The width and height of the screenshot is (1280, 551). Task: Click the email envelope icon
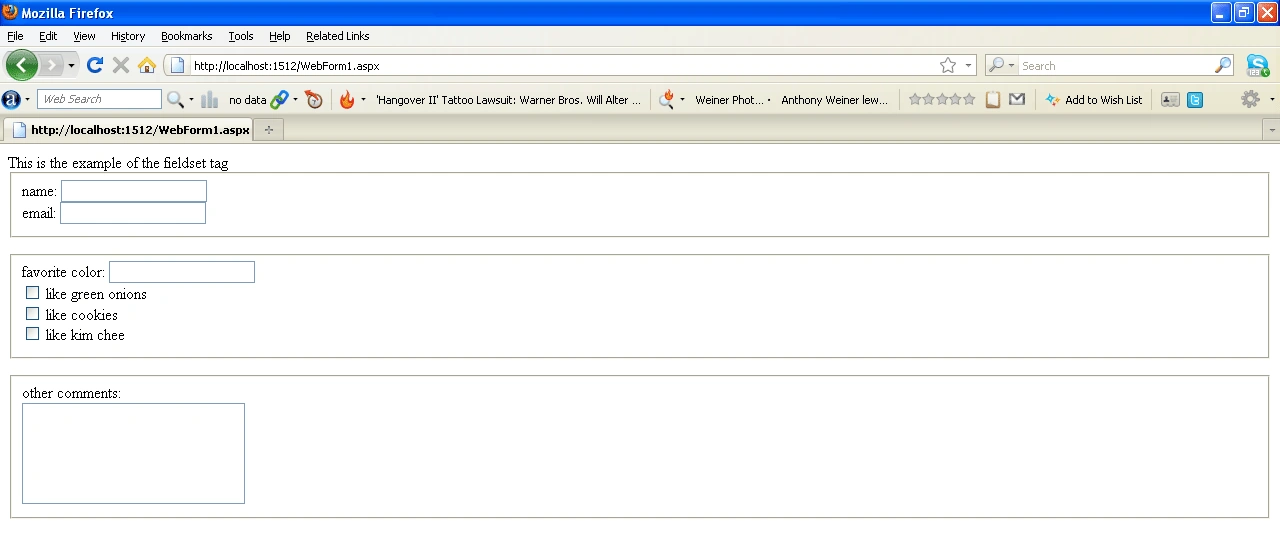(1017, 99)
